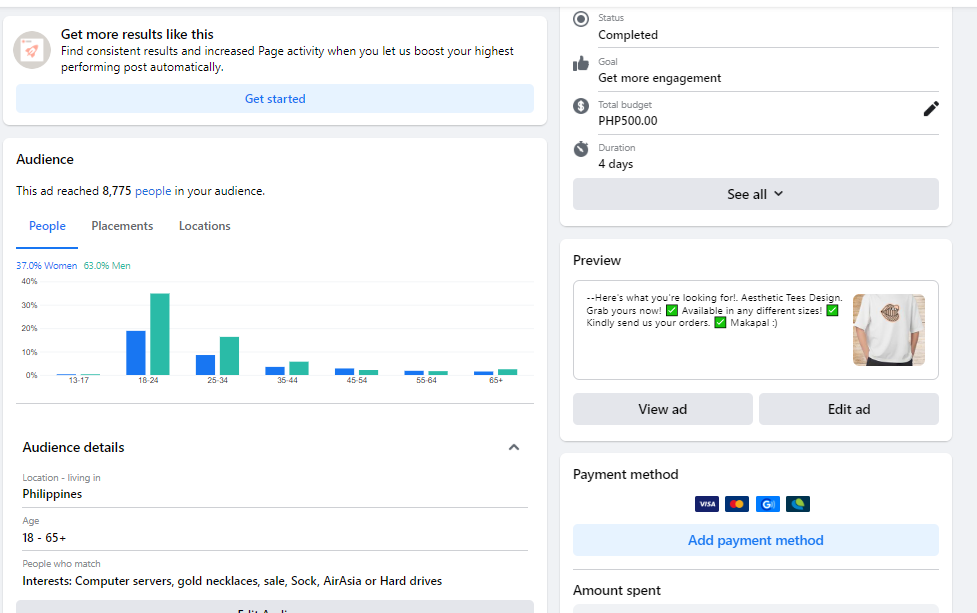Collapse the Audience details section

tap(514, 447)
